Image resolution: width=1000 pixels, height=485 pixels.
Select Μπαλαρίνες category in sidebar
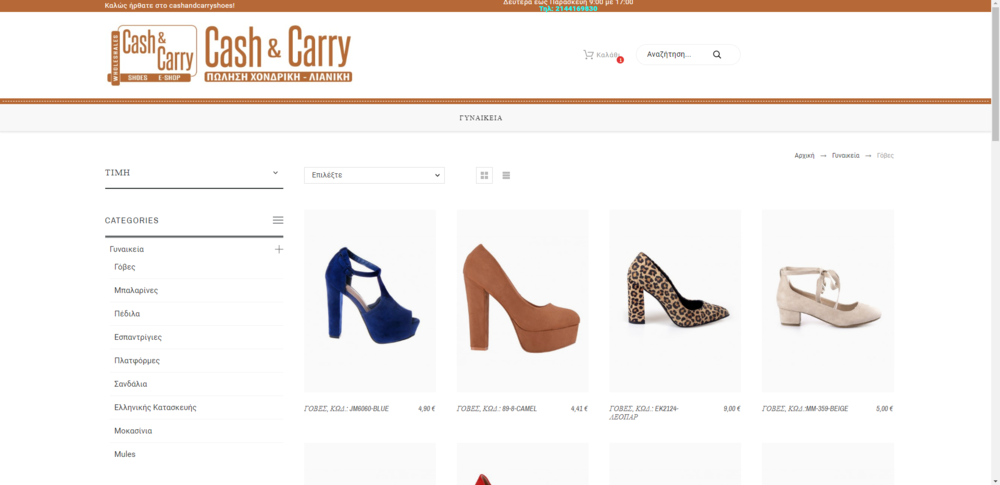click(136, 290)
